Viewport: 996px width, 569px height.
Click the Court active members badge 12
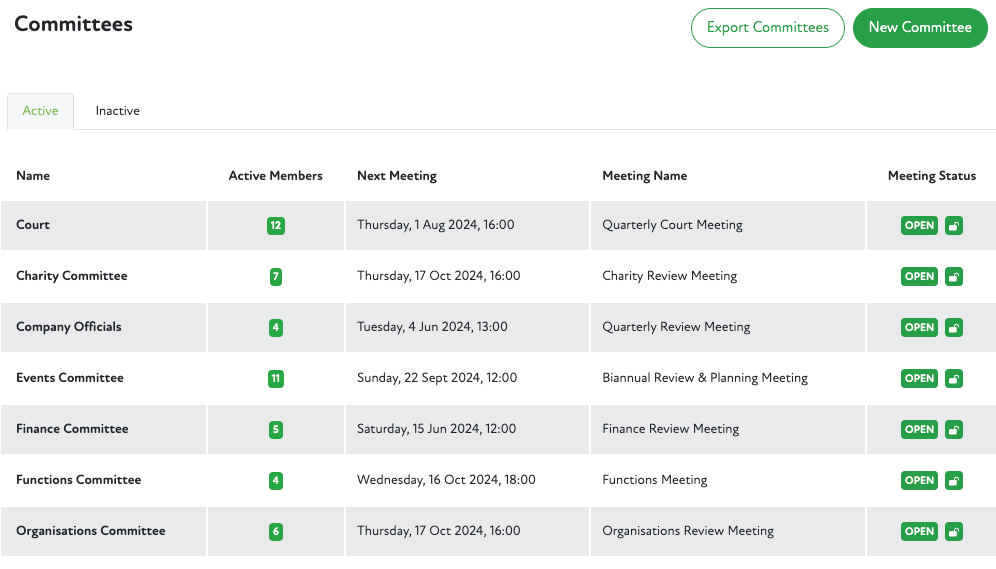point(276,226)
